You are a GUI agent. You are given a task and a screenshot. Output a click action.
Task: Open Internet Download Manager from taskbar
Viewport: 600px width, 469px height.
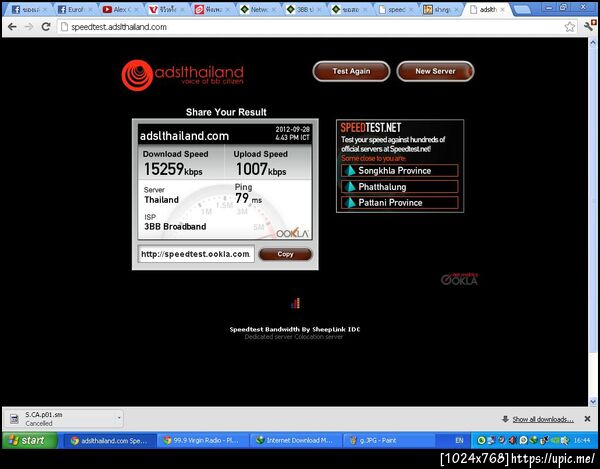pos(295,441)
